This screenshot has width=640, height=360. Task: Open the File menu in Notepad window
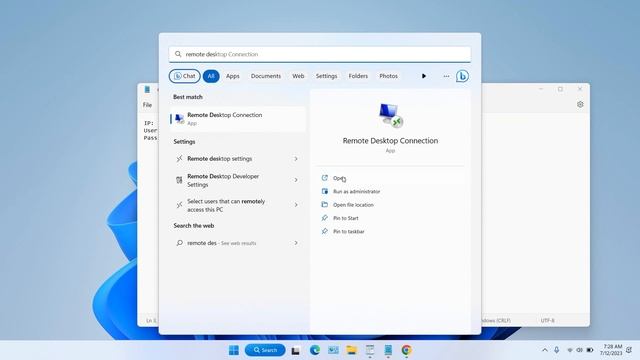[147, 105]
